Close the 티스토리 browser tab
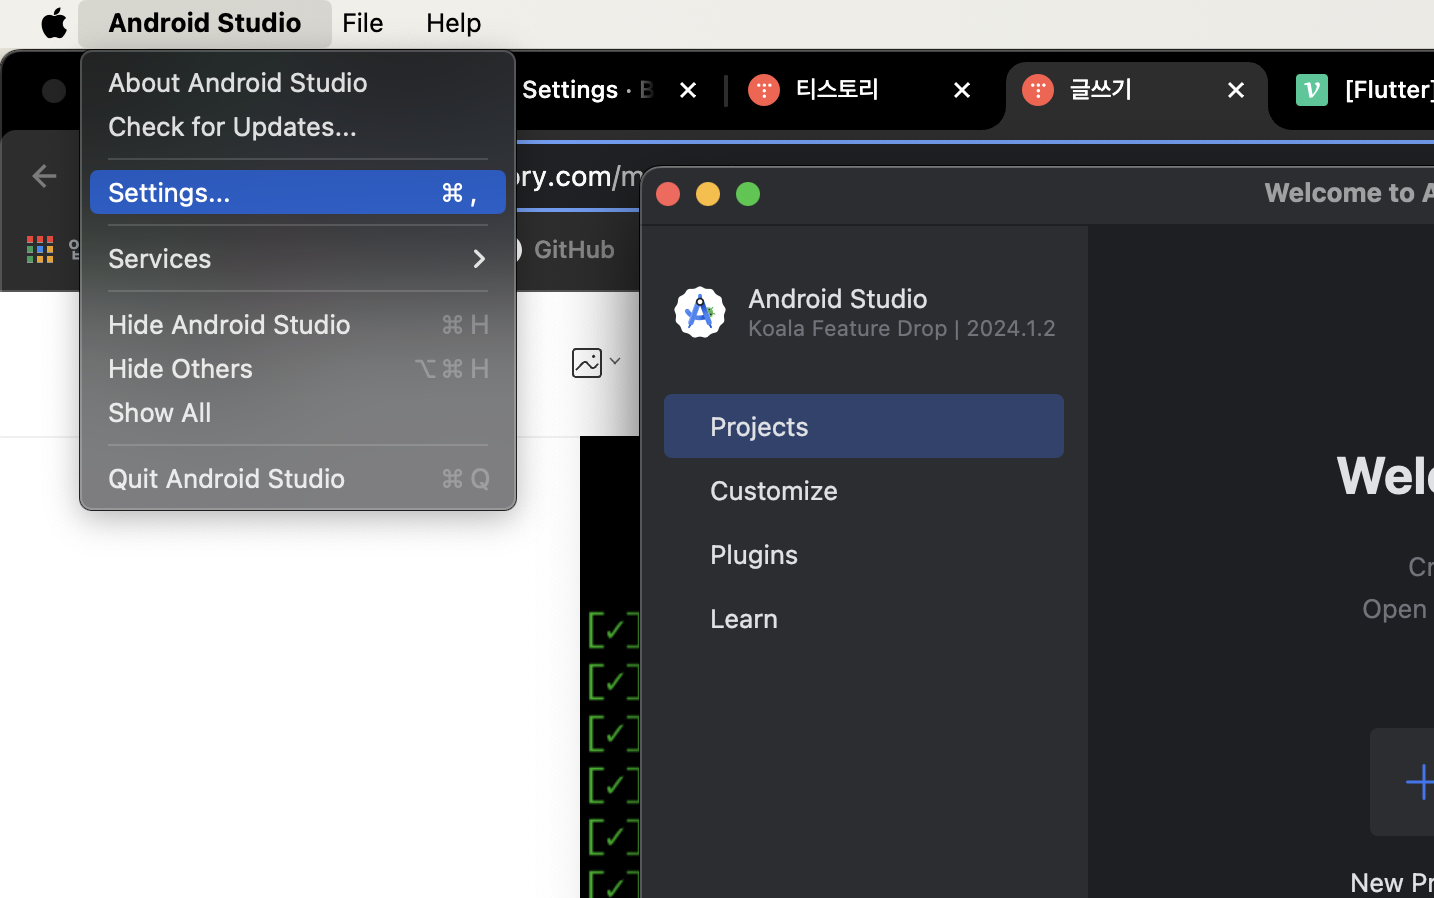1434x898 pixels. click(962, 90)
